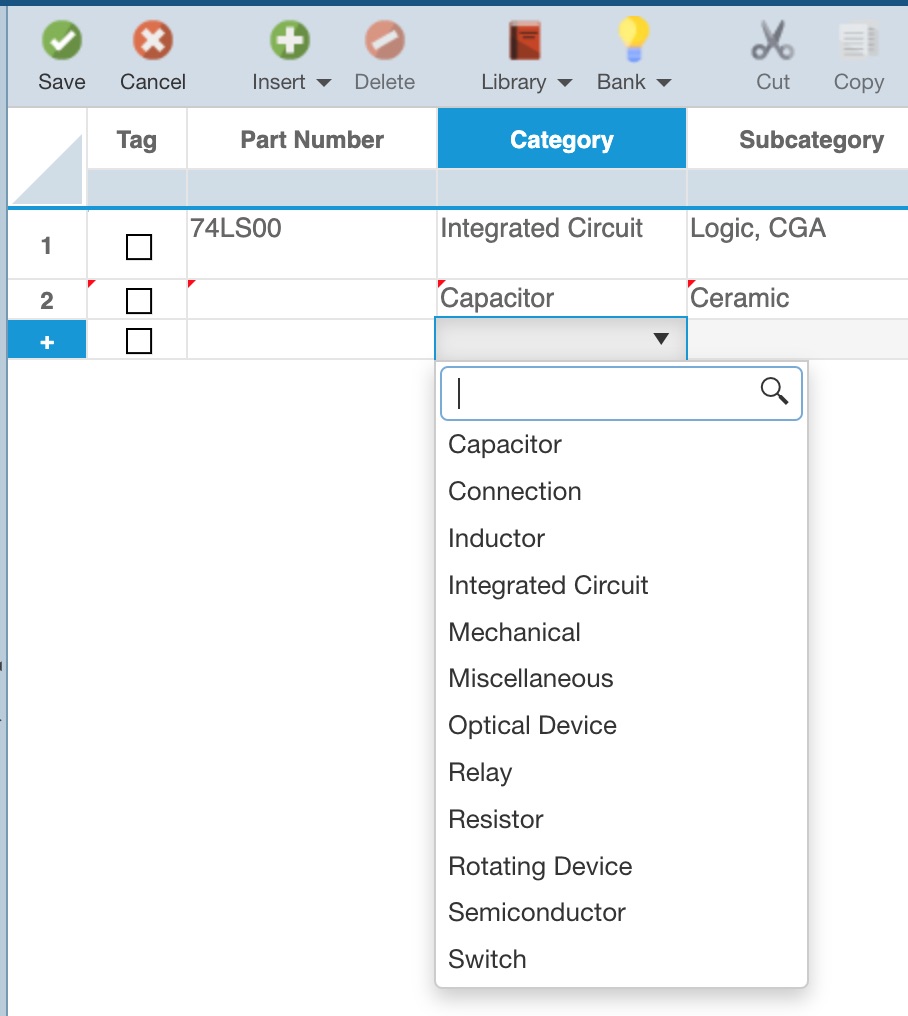Viewport: 908px width, 1016px height.
Task: Click the green Insert plus icon
Action: coord(290,42)
